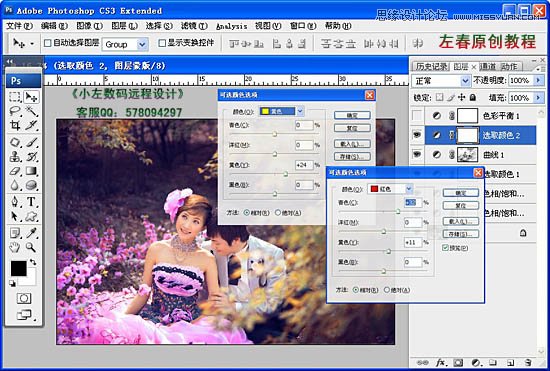Select the Path Selection arrow tool

tap(15, 216)
